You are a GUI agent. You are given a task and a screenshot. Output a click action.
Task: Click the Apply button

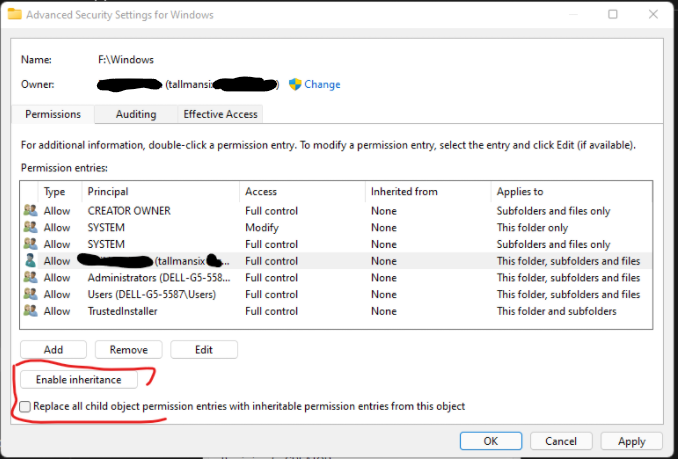pos(631,441)
